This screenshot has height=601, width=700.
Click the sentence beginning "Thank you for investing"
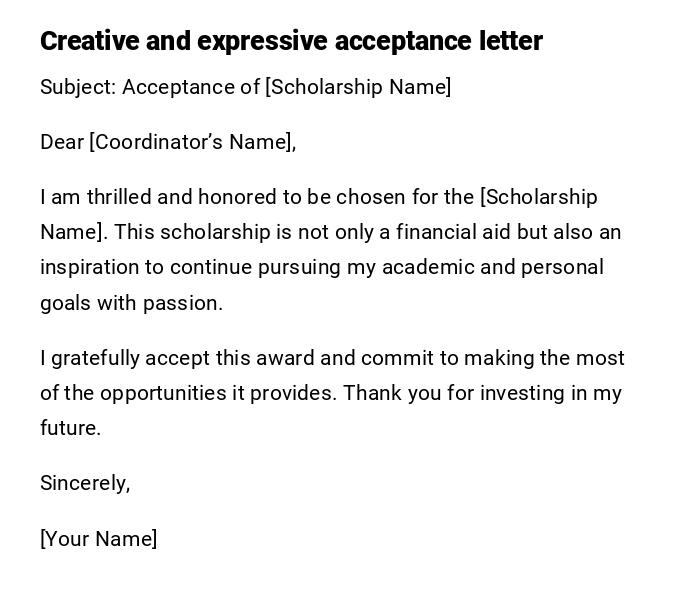(483, 393)
